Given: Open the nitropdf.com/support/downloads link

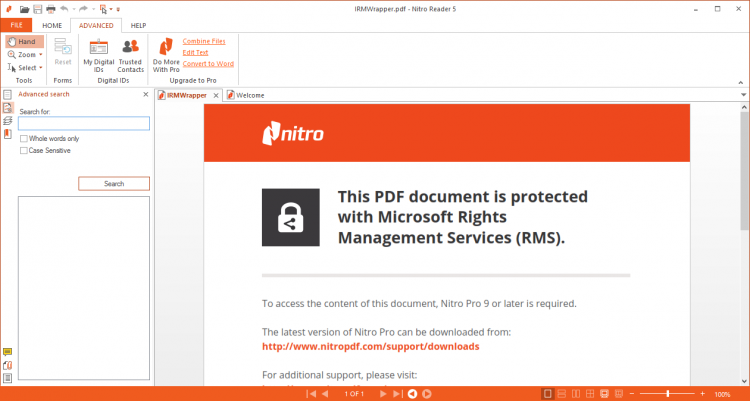Looking at the screenshot, I should 371,346.
